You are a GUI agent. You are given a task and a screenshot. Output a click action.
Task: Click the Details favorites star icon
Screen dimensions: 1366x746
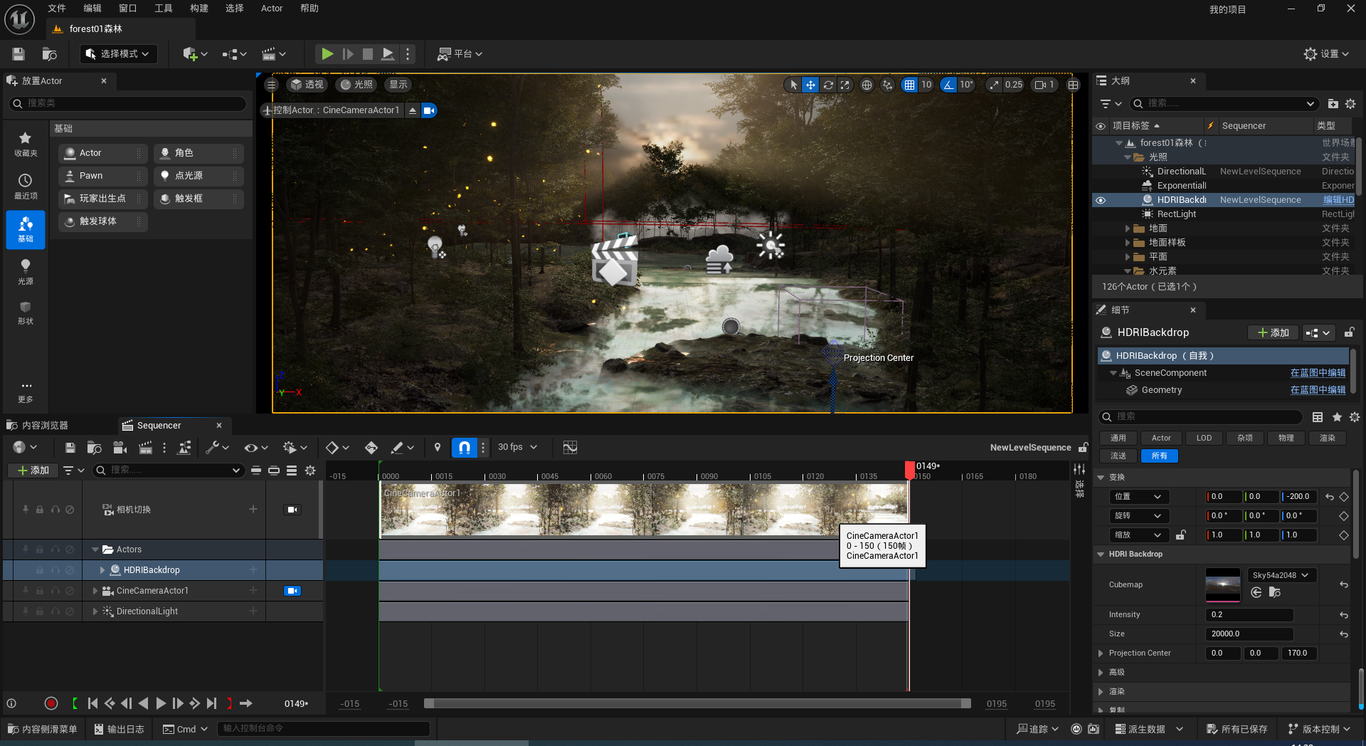point(1337,417)
